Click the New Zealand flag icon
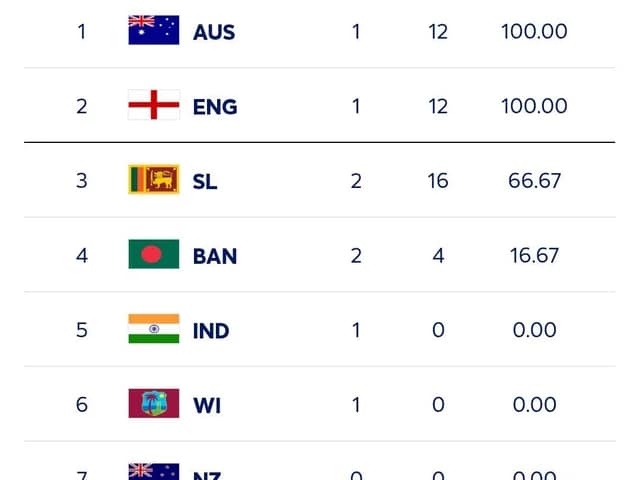Viewport: 640px width, 480px height. 154,472
